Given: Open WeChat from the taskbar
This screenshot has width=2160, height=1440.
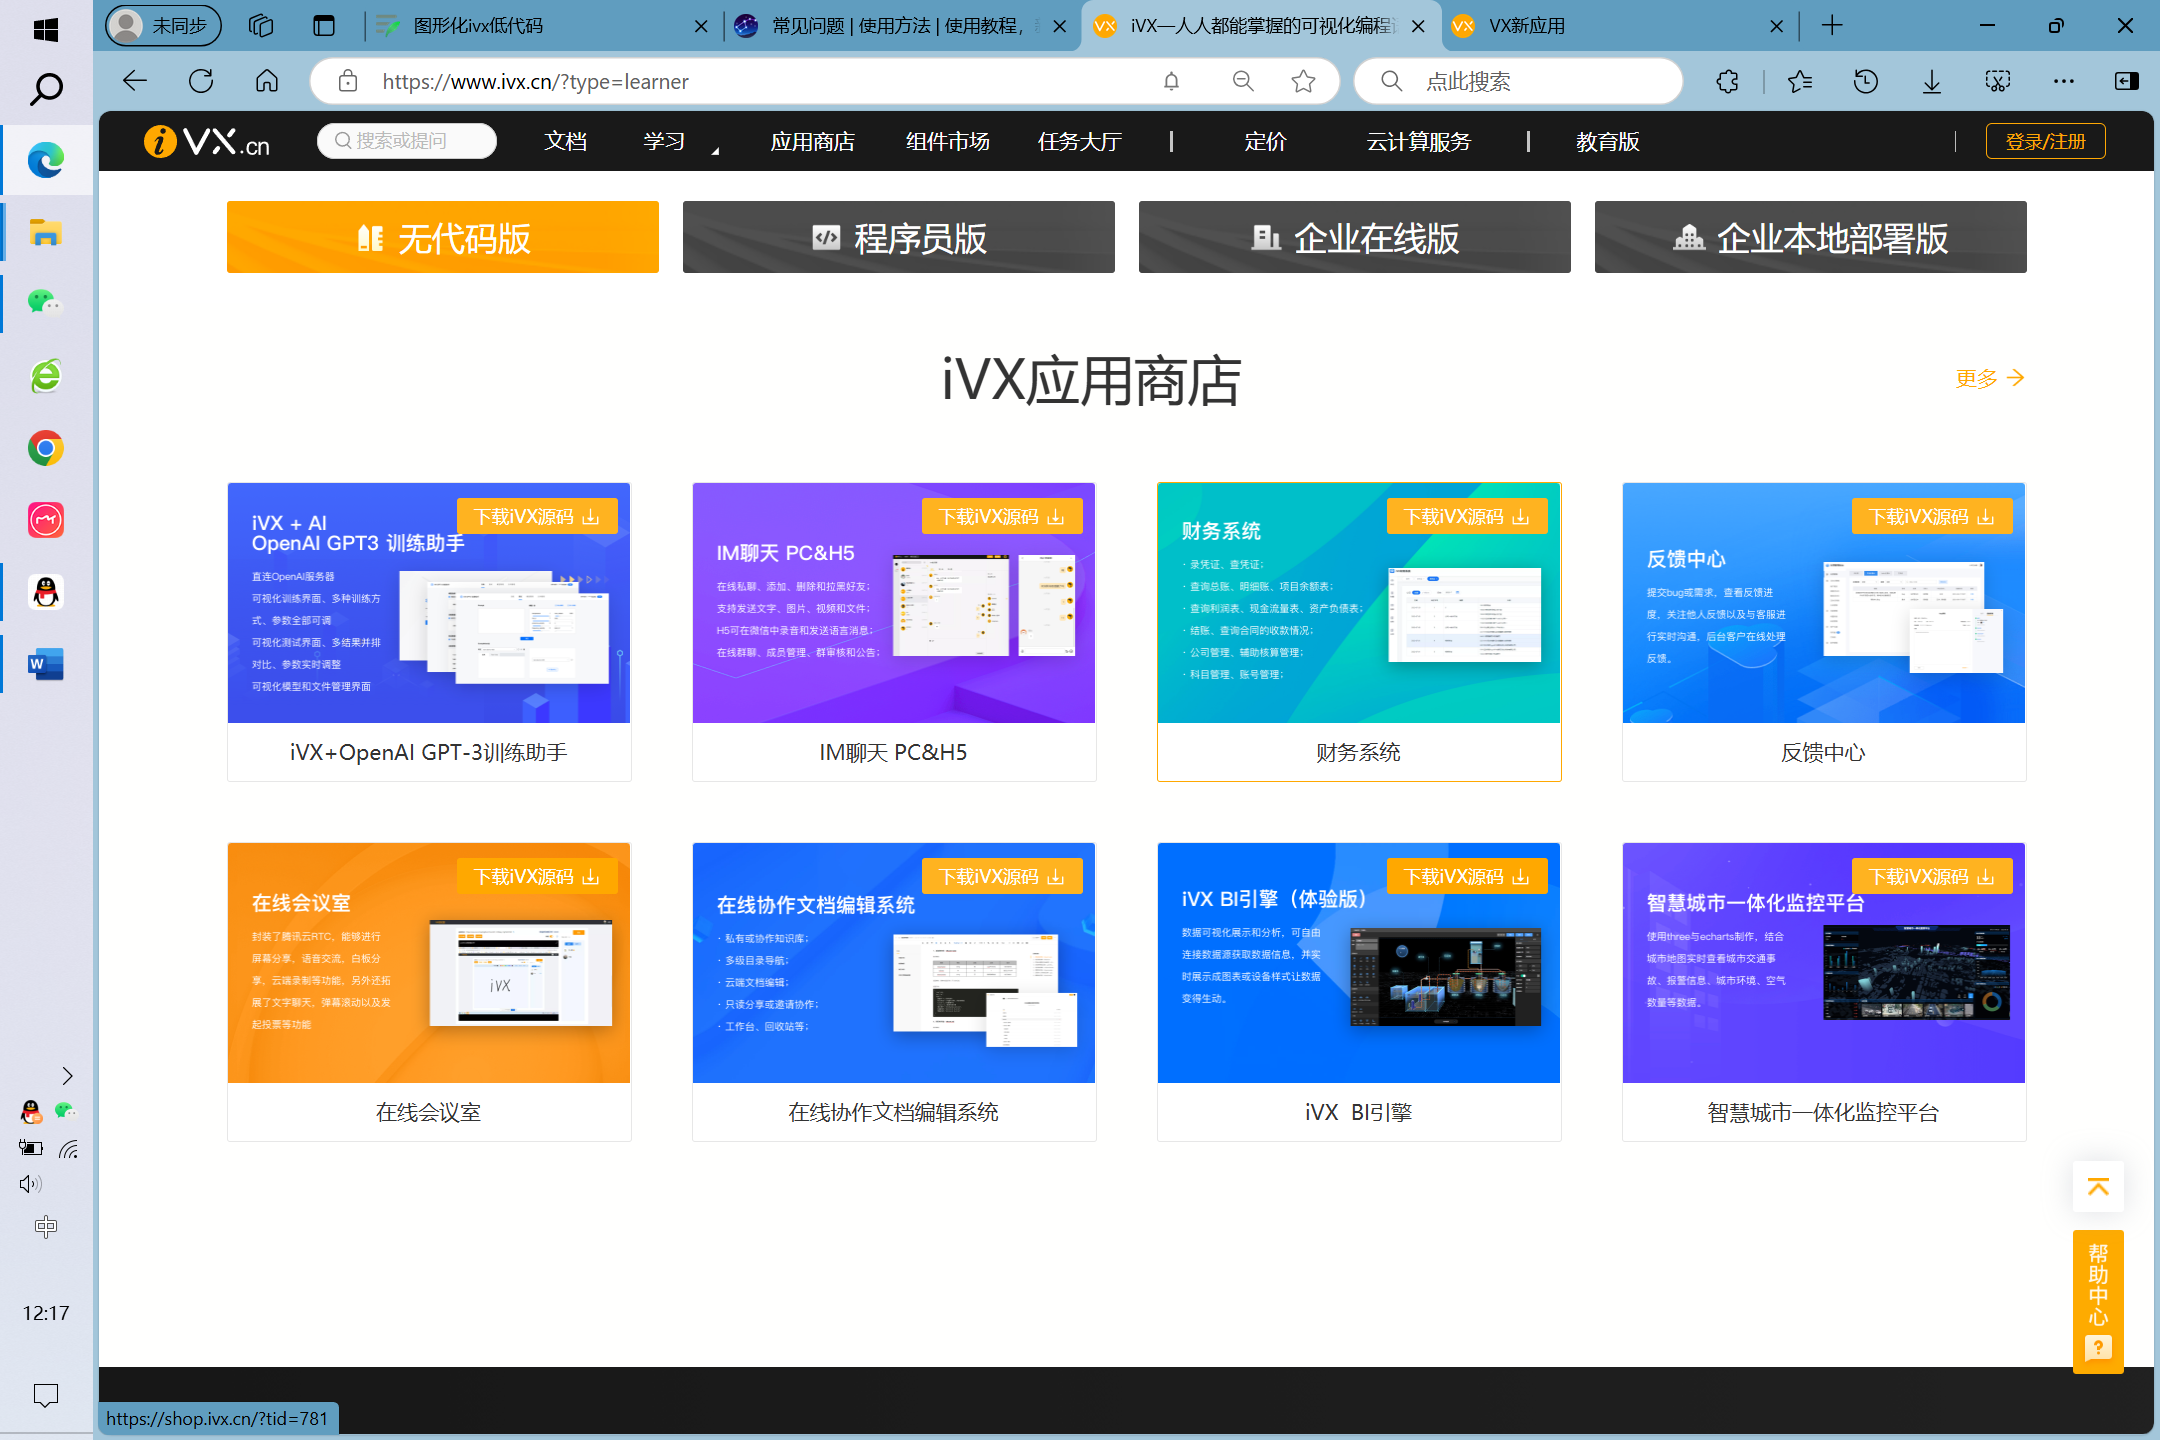Looking at the screenshot, I should coord(46,303).
